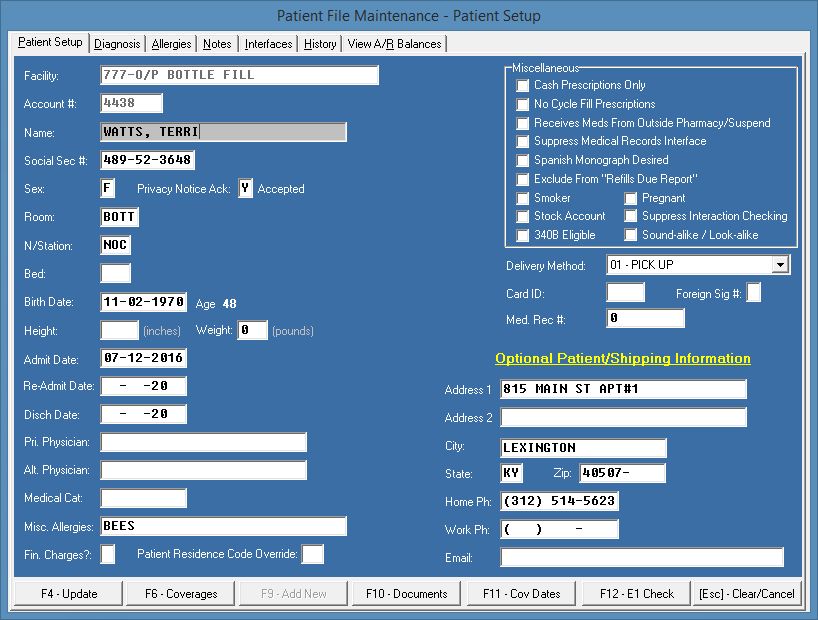Viewport: 818px width, 620px height.
Task: Click the Email input field
Action: pyautogui.click(x=642, y=558)
